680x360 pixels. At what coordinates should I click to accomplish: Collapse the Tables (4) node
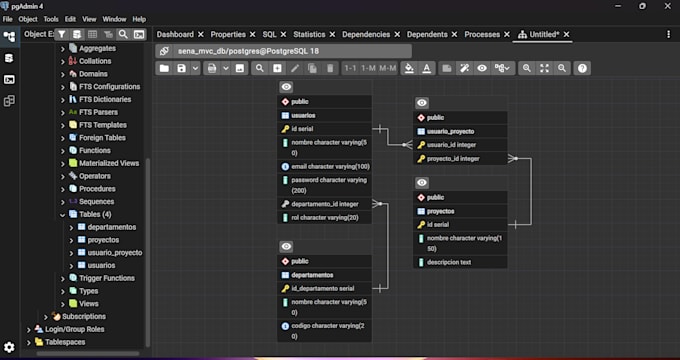pyautogui.click(x=62, y=215)
